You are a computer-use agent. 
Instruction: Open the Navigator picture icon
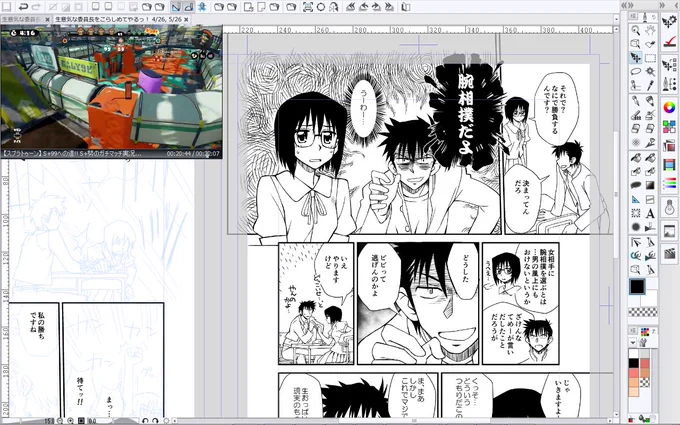click(x=669, y=232)
